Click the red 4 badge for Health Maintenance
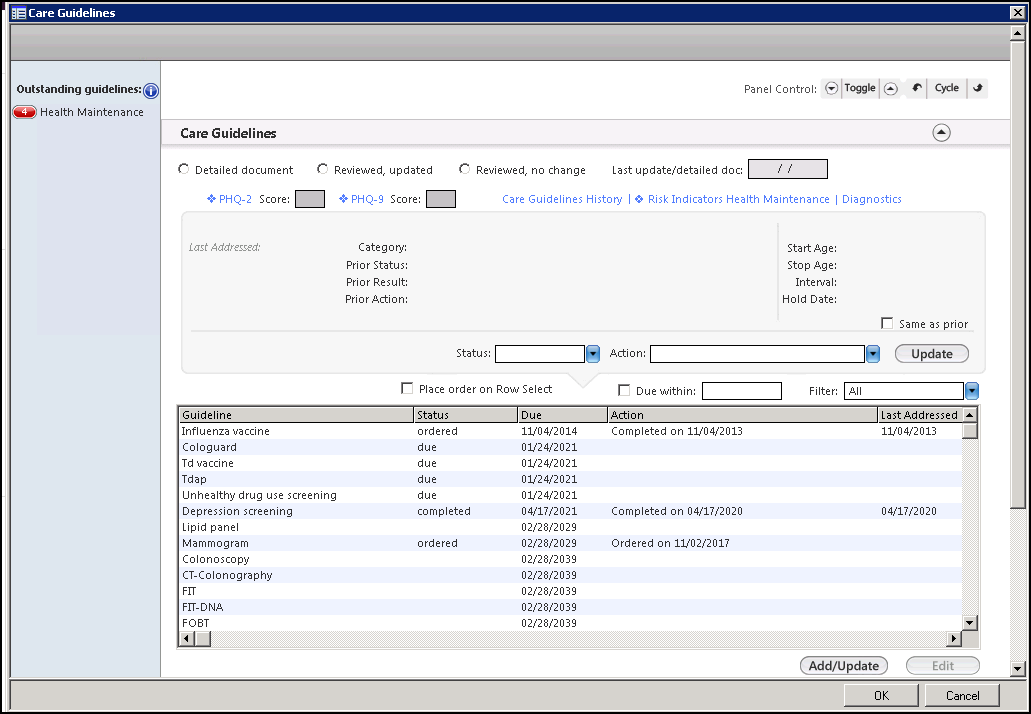 [24, 112]
